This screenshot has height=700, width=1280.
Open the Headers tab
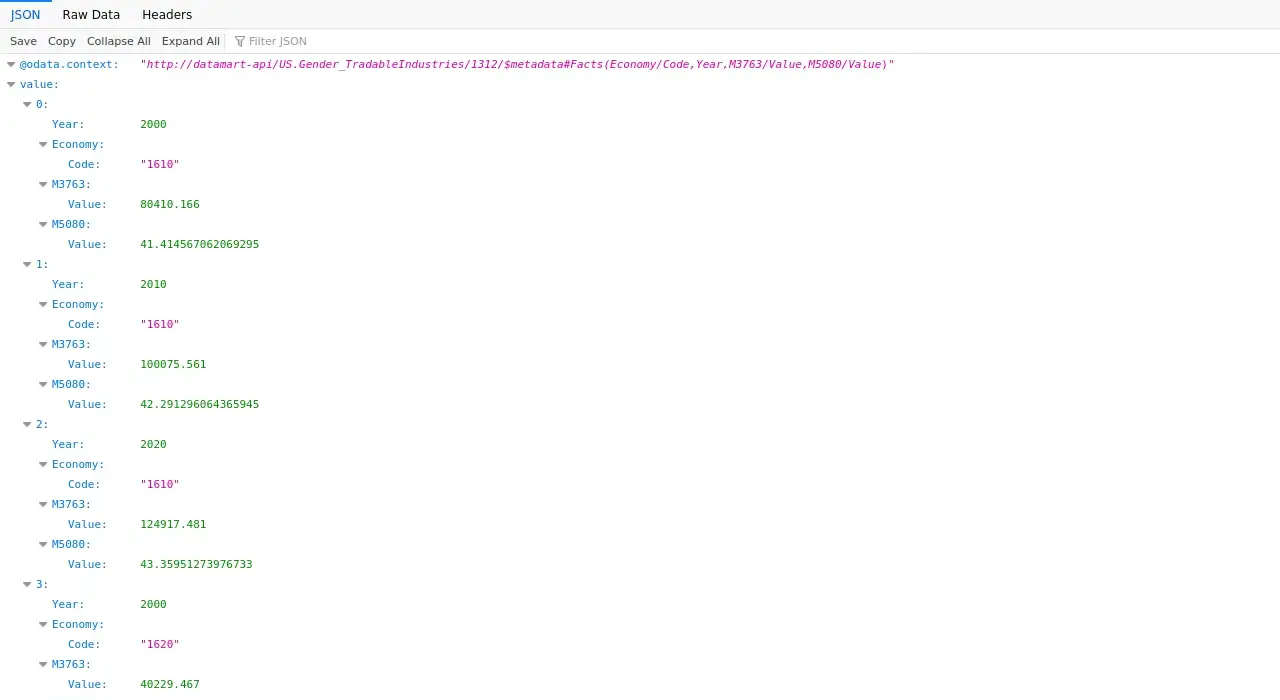(167, 15)
